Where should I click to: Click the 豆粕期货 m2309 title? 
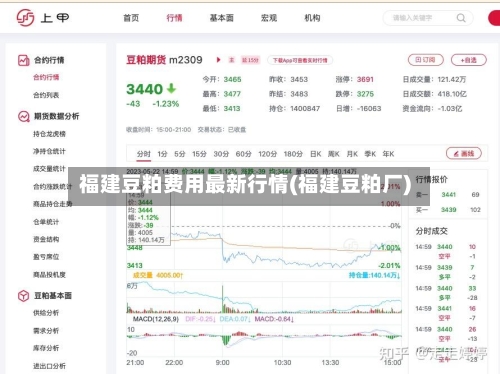(164, 60)
